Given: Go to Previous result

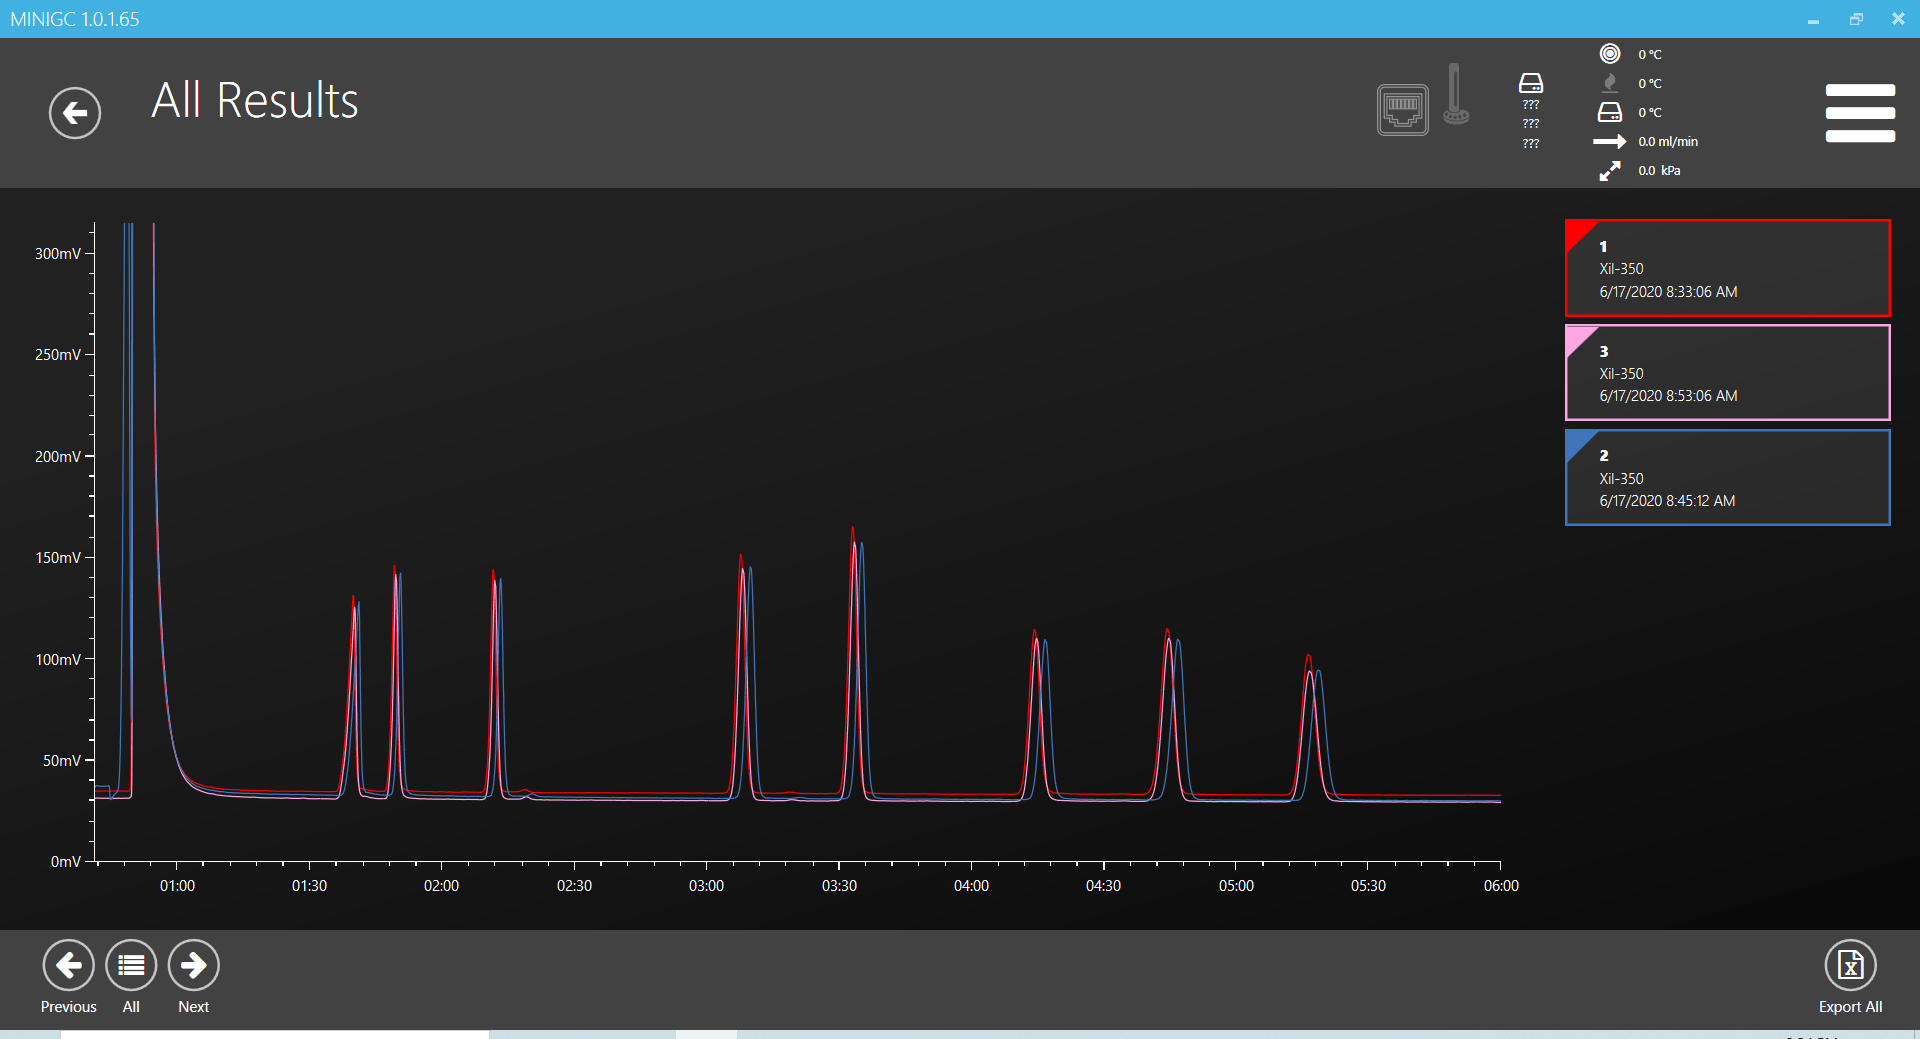Looking at the screenshot, I should (x=68, y=966).
